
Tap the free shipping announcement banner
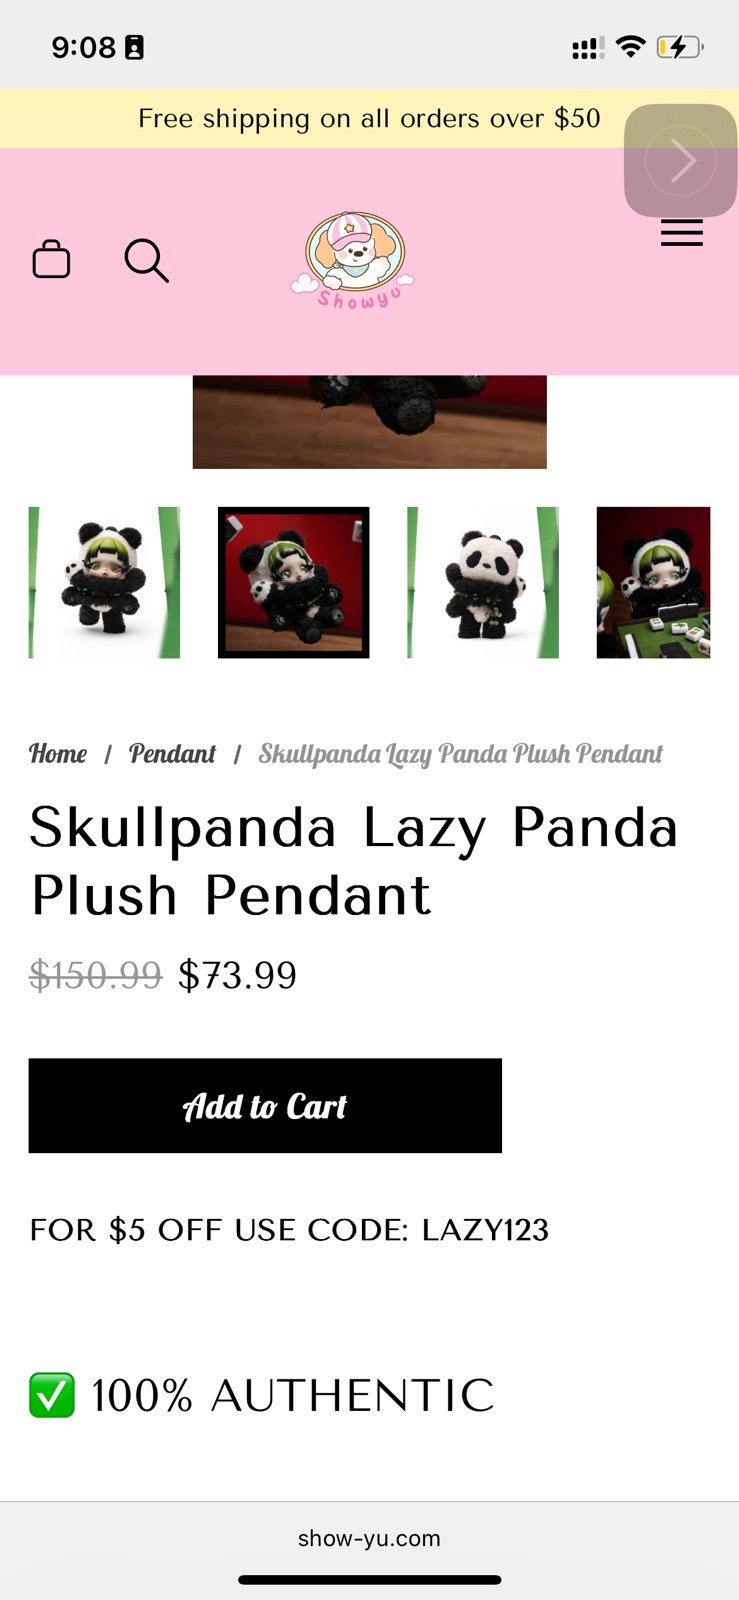(369, 119)
